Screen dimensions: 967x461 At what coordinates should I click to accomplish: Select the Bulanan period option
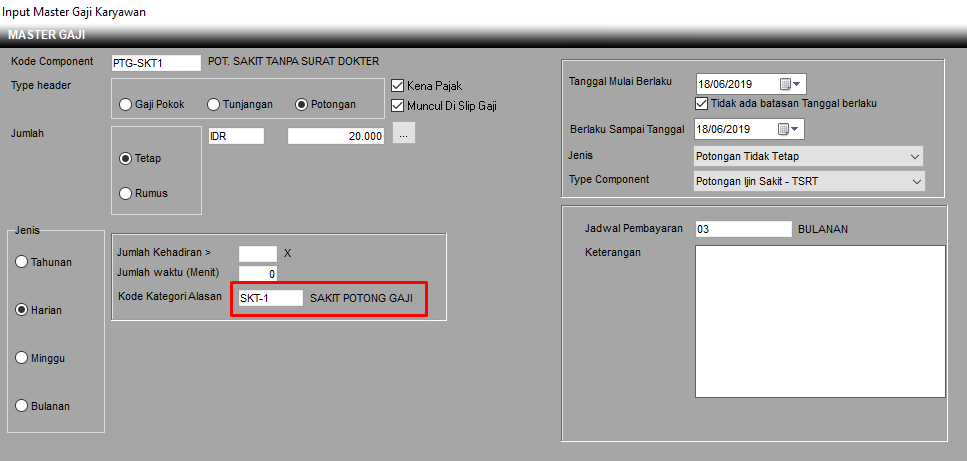[x=22, y=406]
